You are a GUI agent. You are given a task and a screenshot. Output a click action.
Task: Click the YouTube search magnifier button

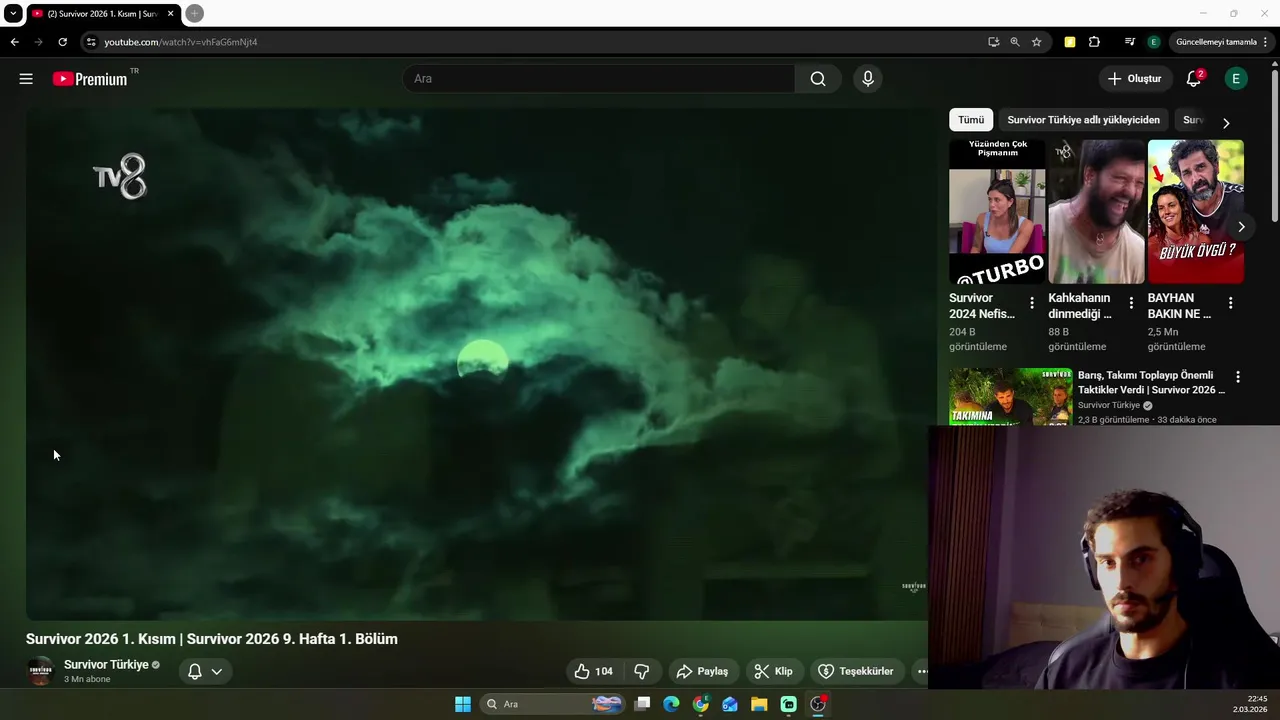pos(818,79)
